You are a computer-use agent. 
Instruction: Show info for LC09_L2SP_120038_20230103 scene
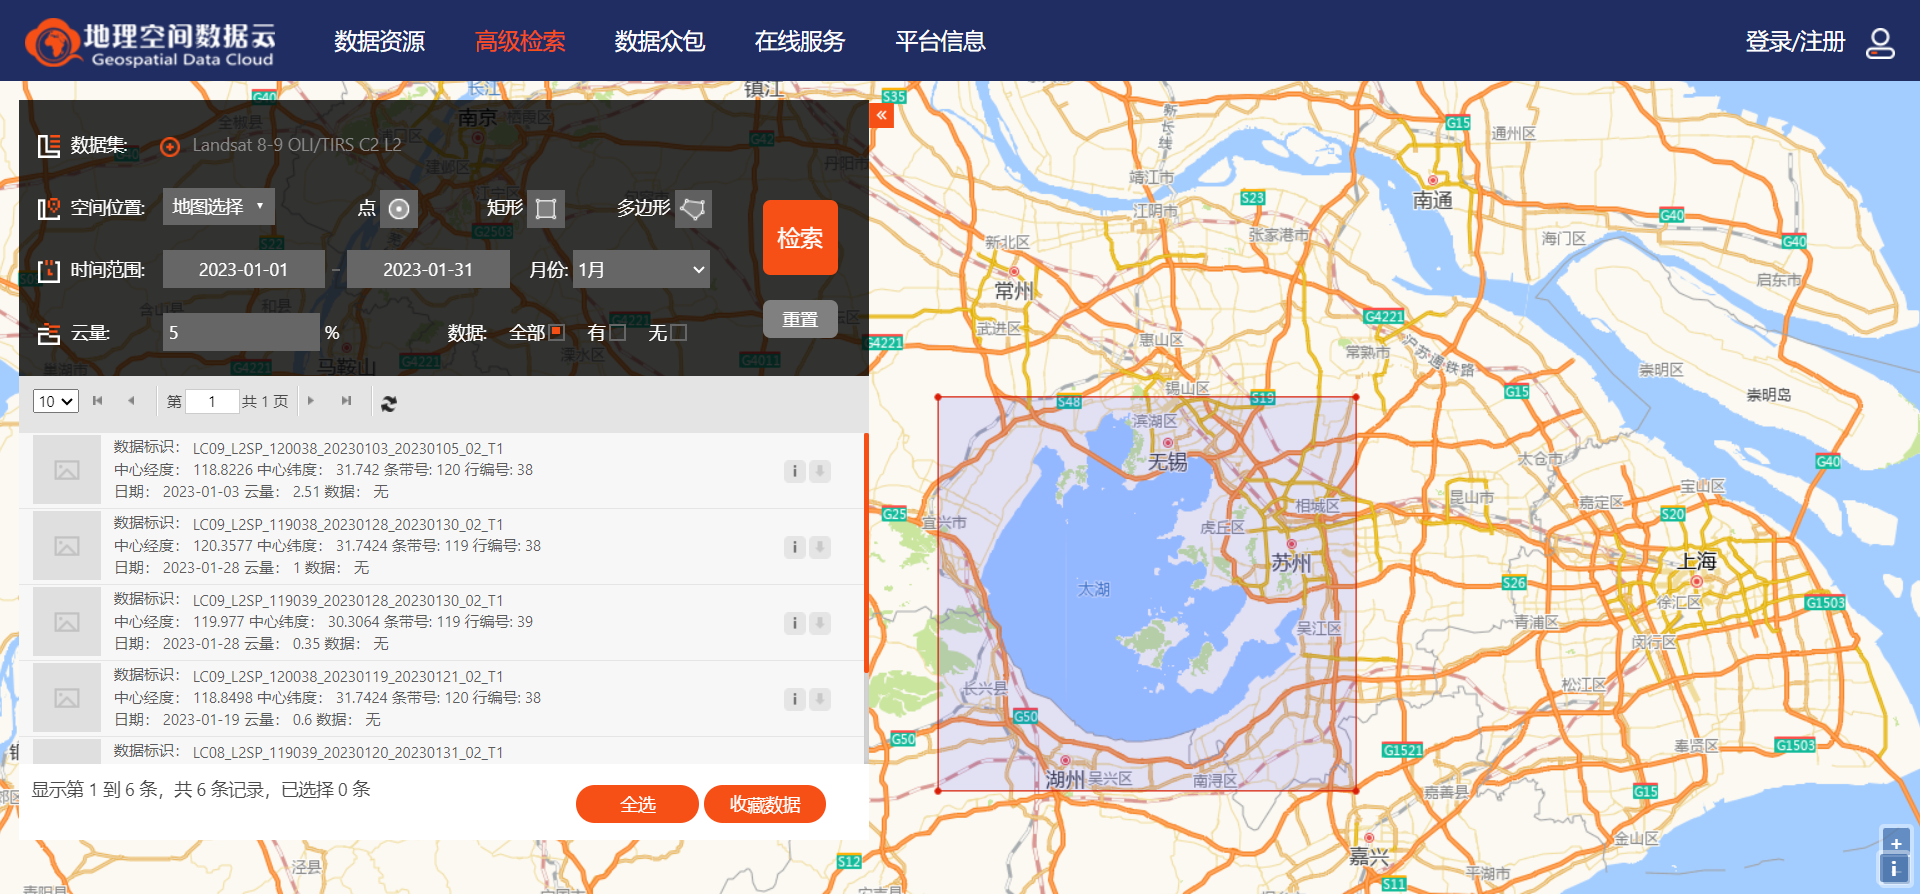coord(795,471)
